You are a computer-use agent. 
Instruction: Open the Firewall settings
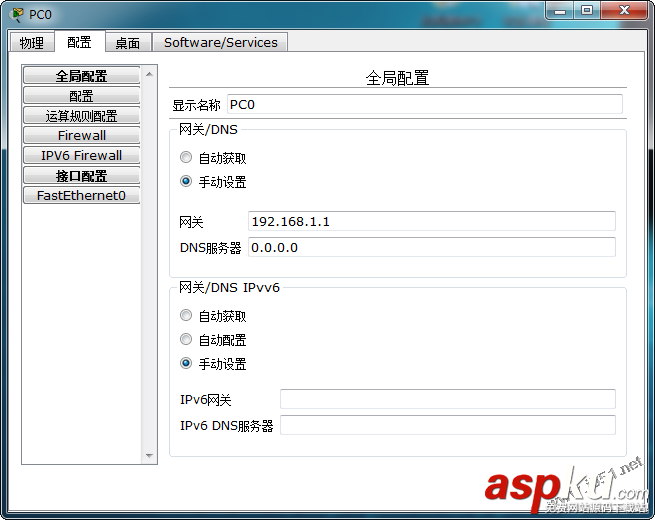coord(81,135)
